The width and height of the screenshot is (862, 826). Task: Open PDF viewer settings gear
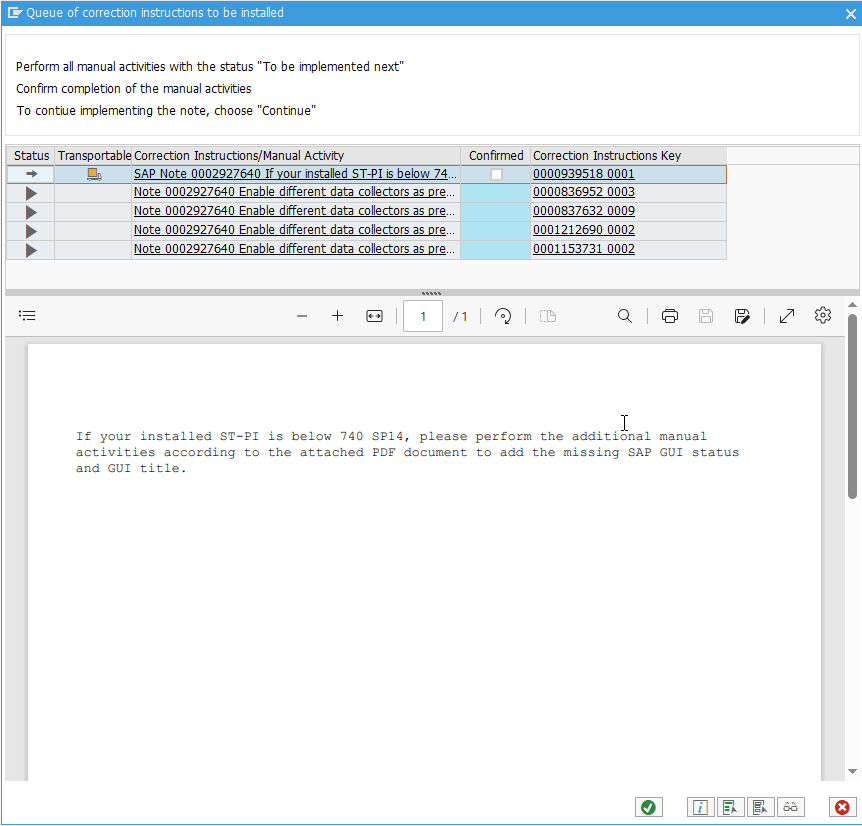click(823, 315)
